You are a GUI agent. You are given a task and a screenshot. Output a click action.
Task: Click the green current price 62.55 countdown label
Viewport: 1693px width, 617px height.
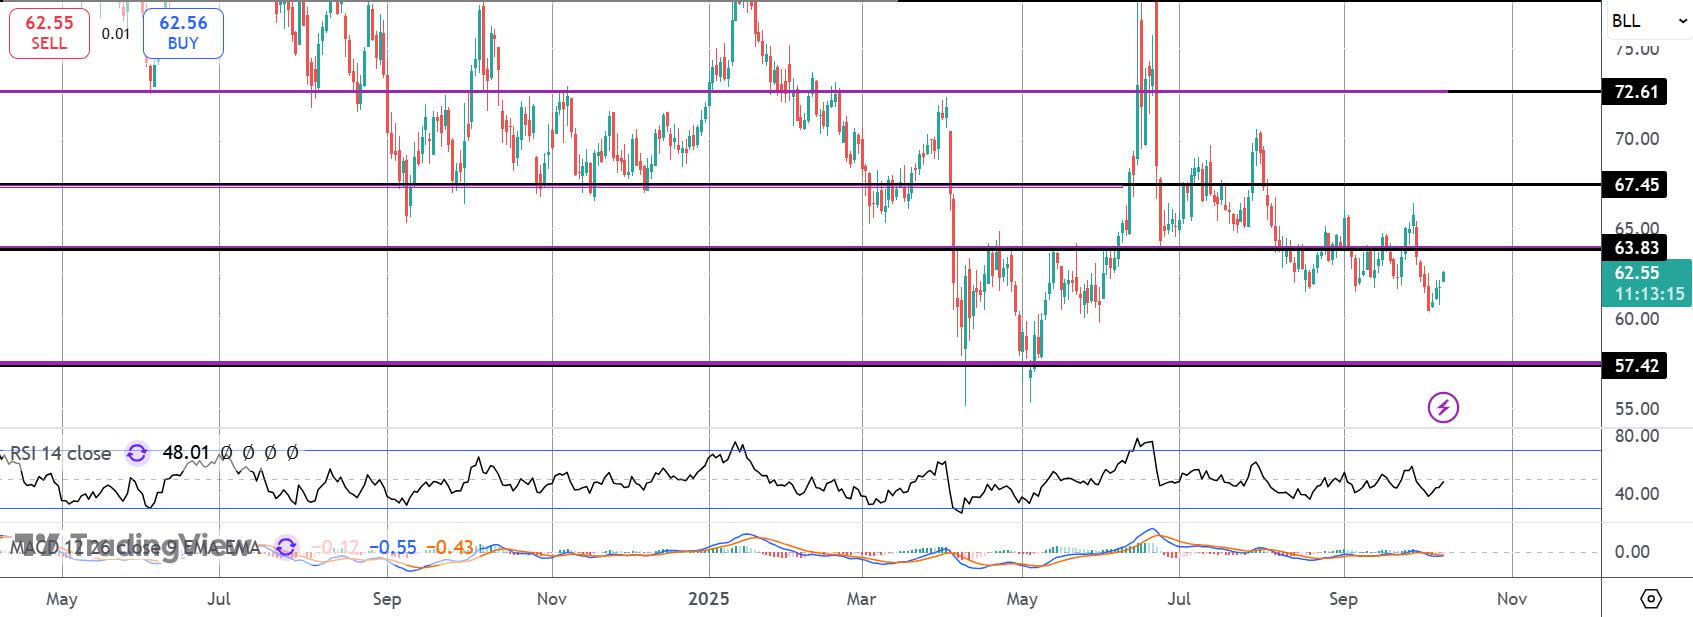(1647, 283)
